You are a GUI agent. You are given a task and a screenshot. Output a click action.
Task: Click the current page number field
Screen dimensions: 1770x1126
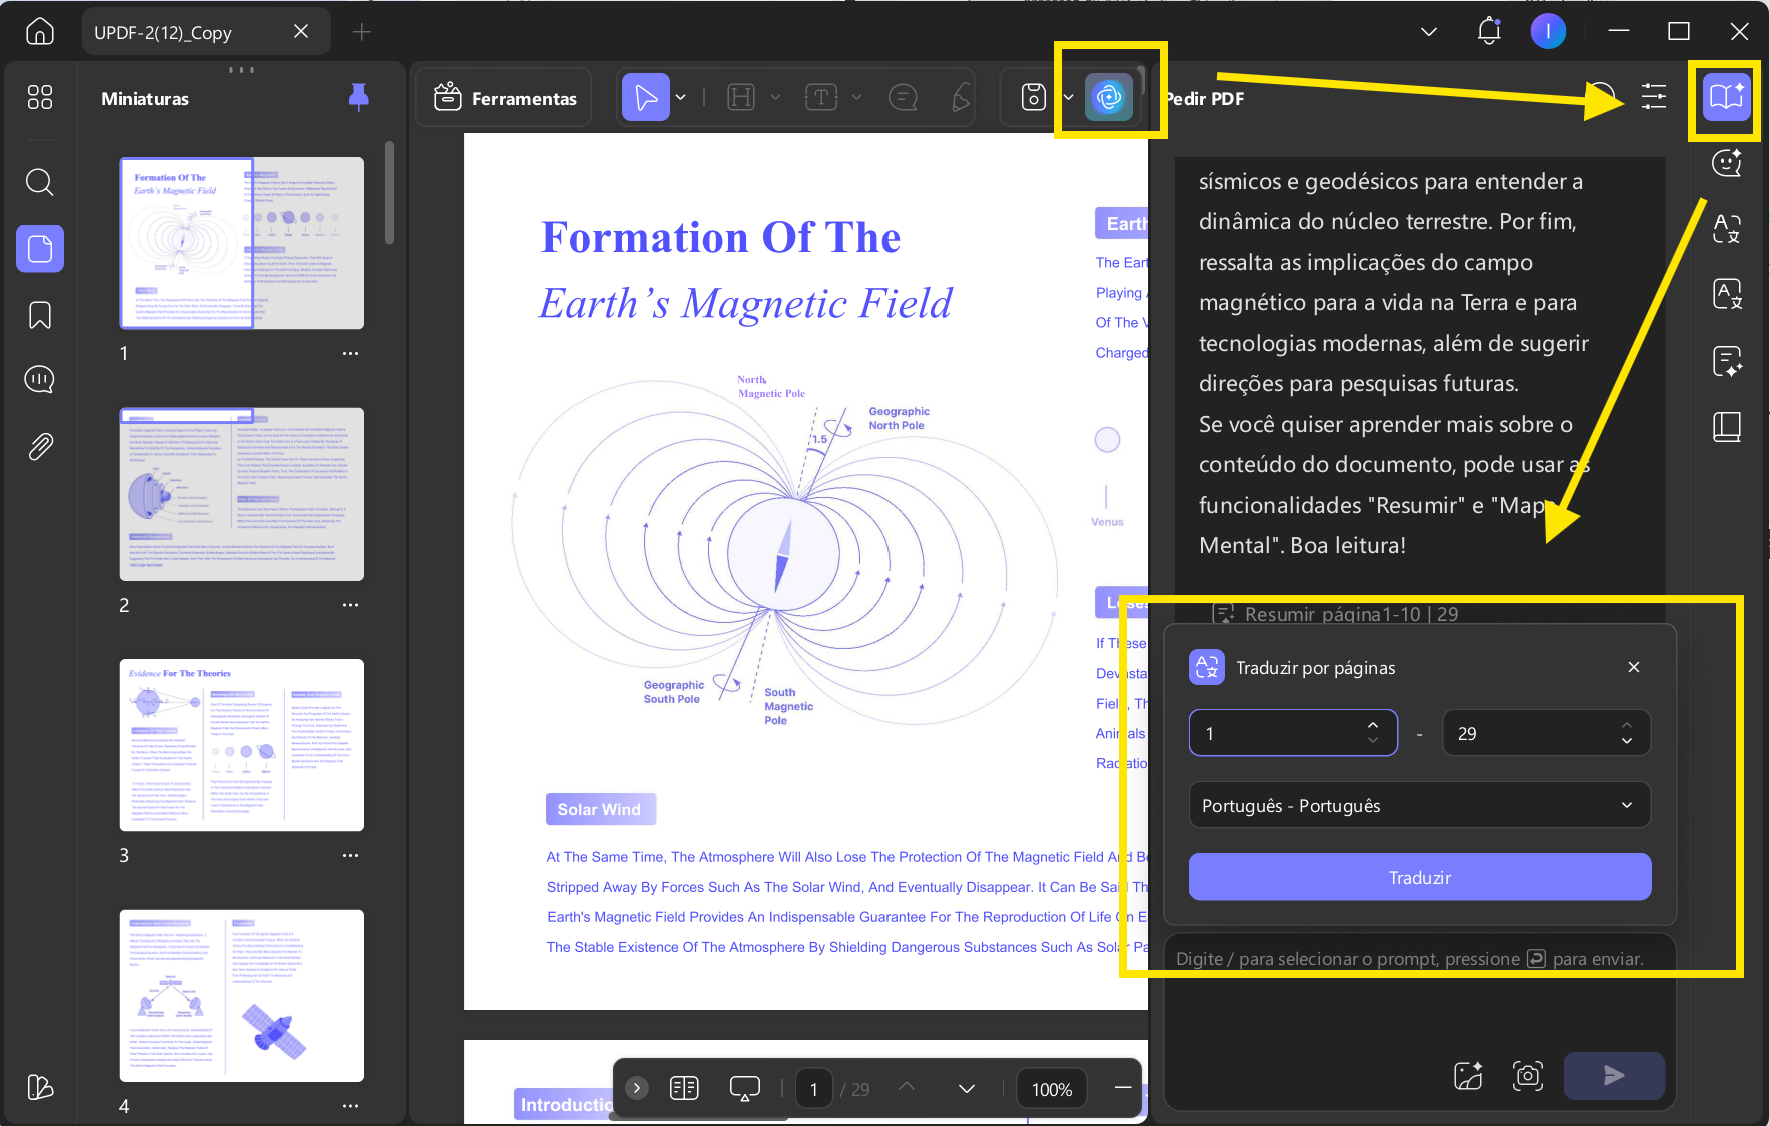pos(814,1089)
